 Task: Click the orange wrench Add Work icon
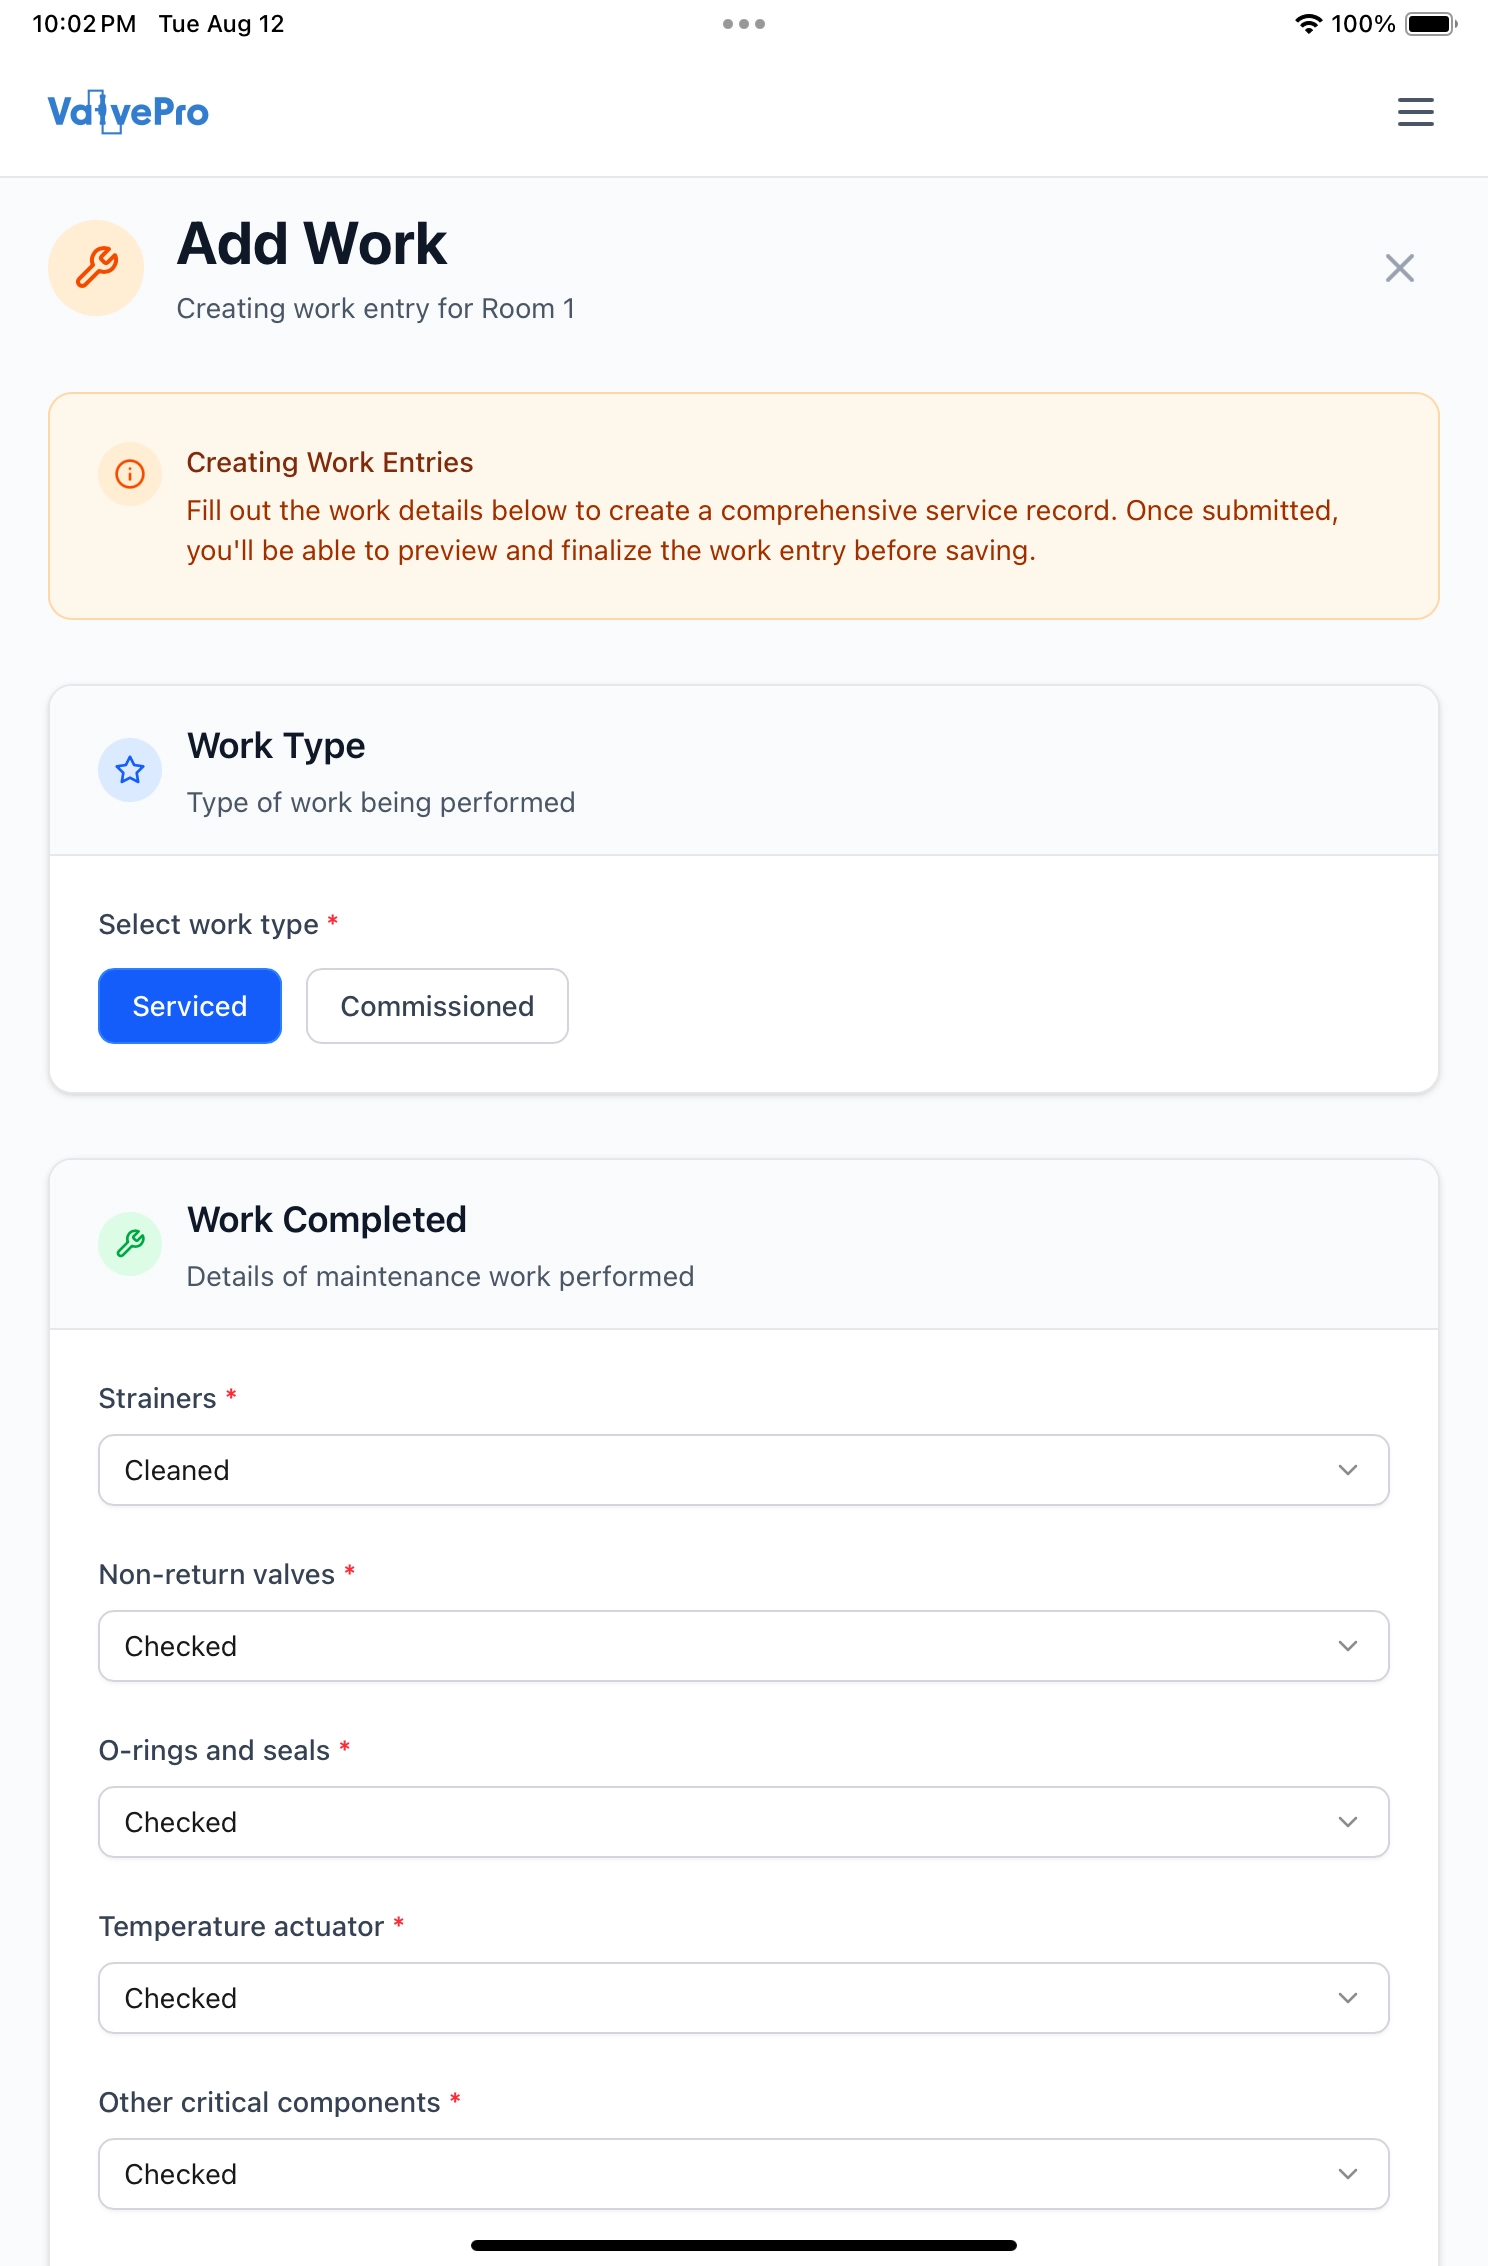pos(96,267)
